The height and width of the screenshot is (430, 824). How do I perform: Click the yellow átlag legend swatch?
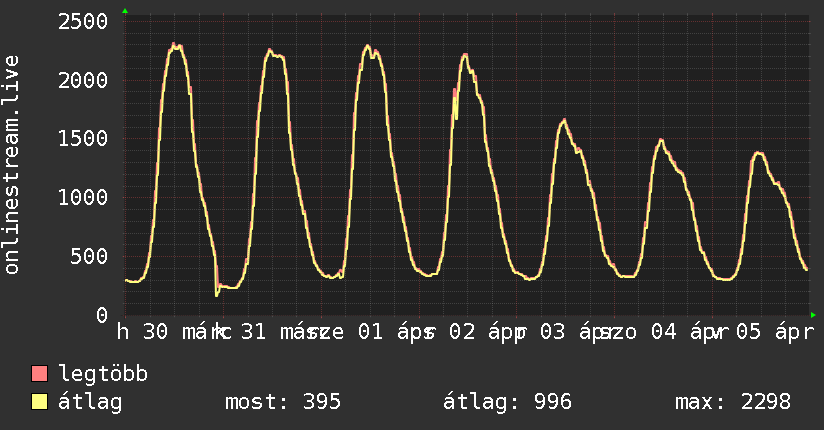tap(39, 402)
